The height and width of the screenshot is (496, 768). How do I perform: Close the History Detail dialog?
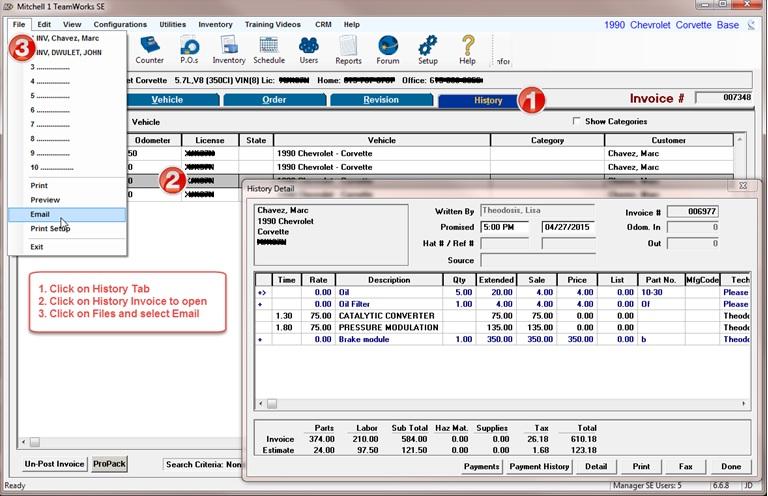[x=743, y=186]
